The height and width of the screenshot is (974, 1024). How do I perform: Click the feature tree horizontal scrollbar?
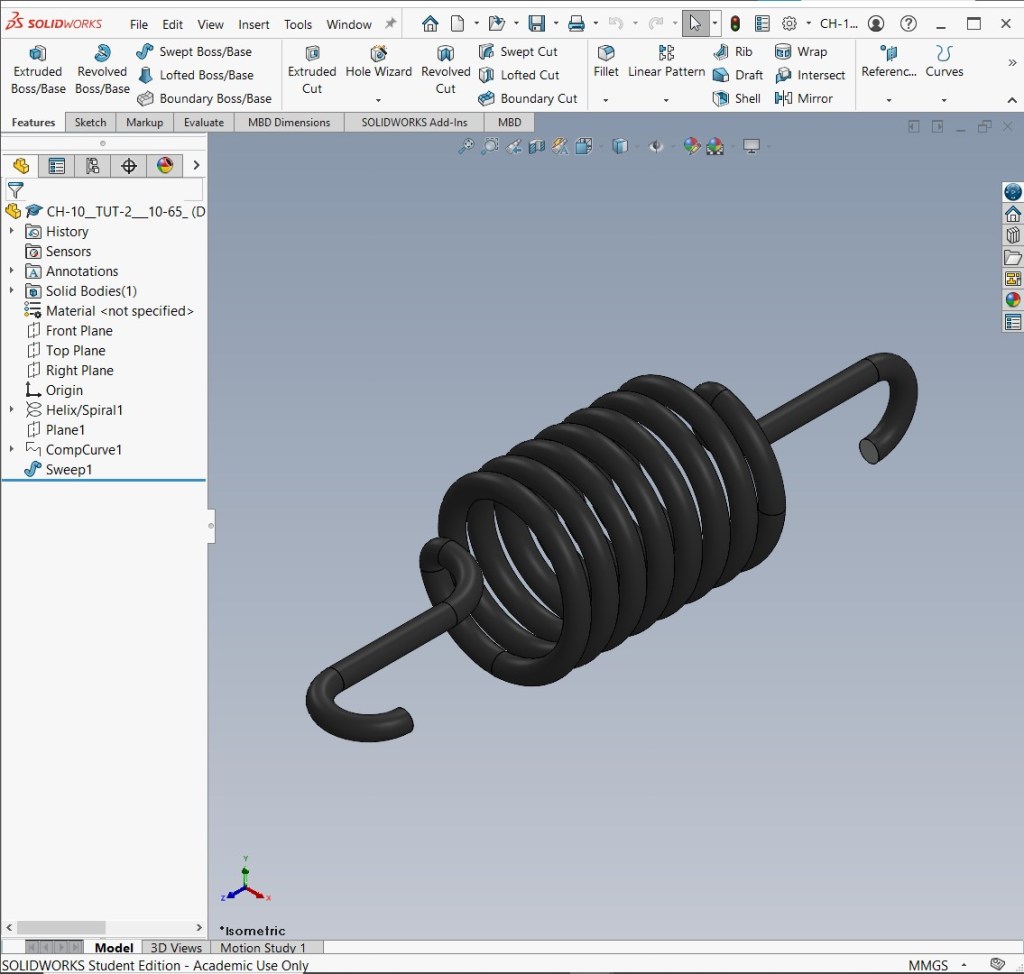coord(61,928)
